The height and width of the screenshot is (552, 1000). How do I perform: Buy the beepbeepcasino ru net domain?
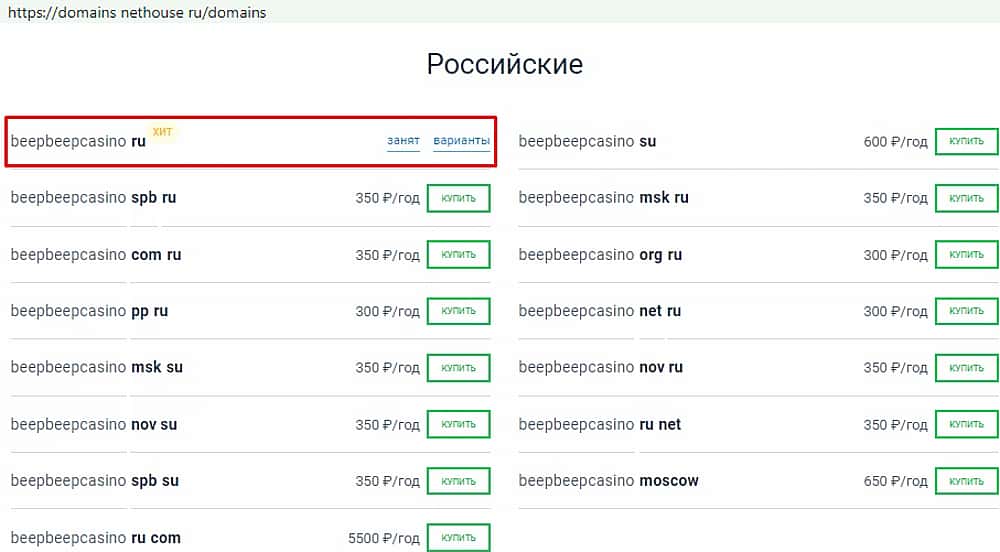tap(966, 424)
